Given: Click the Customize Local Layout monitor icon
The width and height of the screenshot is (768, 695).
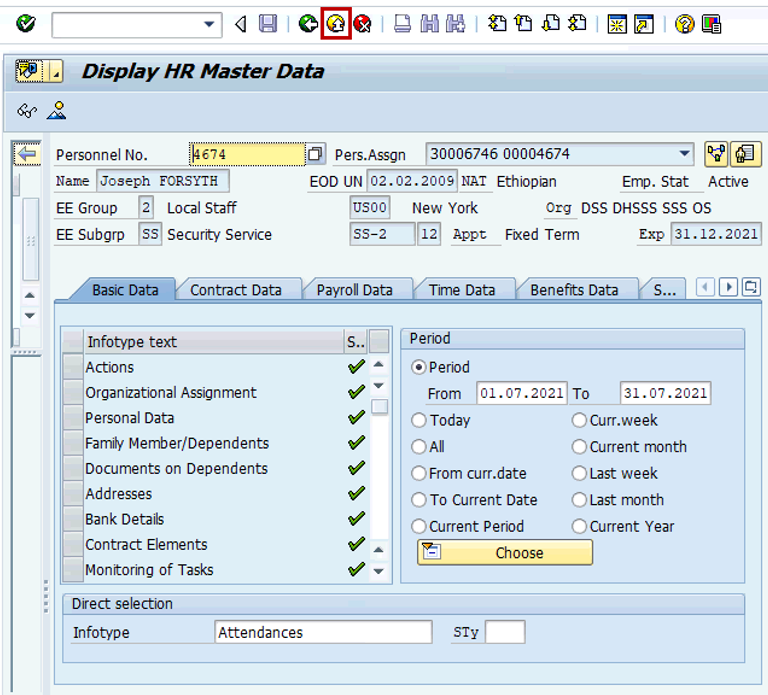Looking at the screenshot, I should pos(712,24).
